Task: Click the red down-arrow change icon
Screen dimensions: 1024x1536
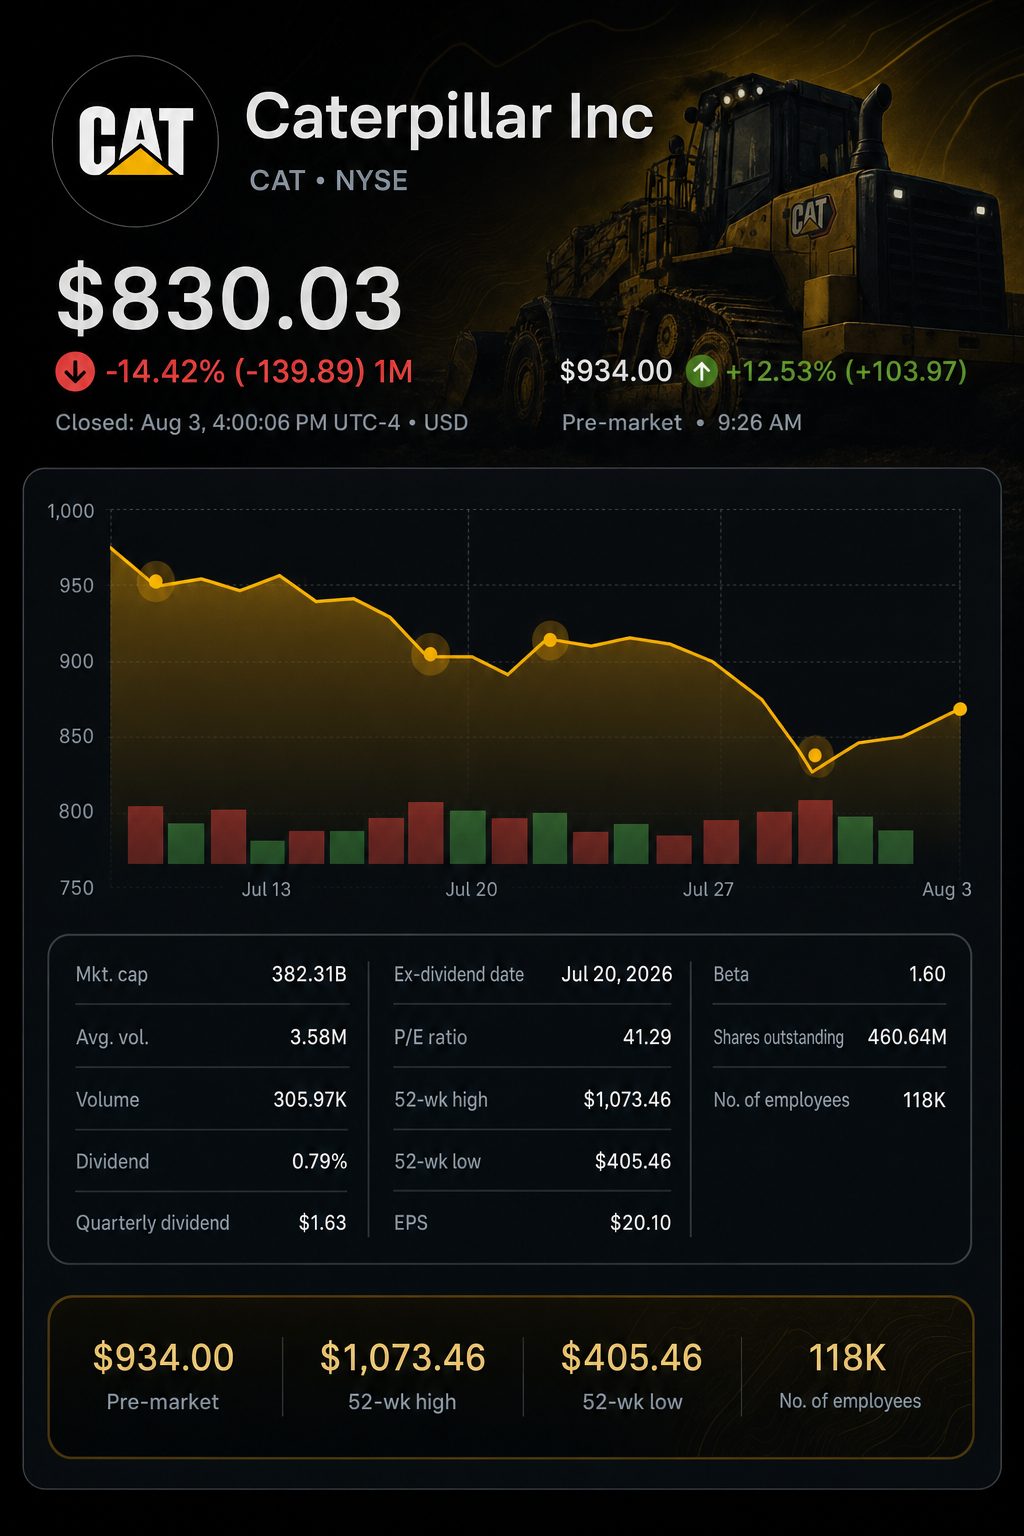Action: (x=75, y=372)
